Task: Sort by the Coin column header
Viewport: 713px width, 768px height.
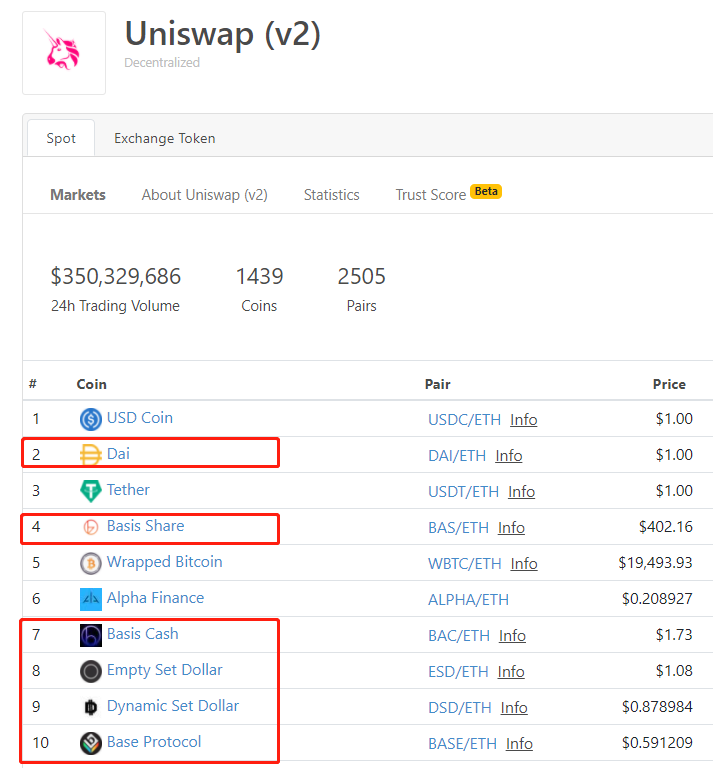Action: tap(92, 384)
